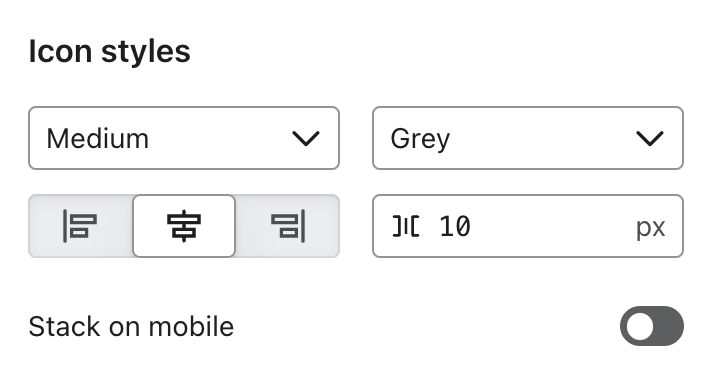Click the Stack on mobile label

131,326
